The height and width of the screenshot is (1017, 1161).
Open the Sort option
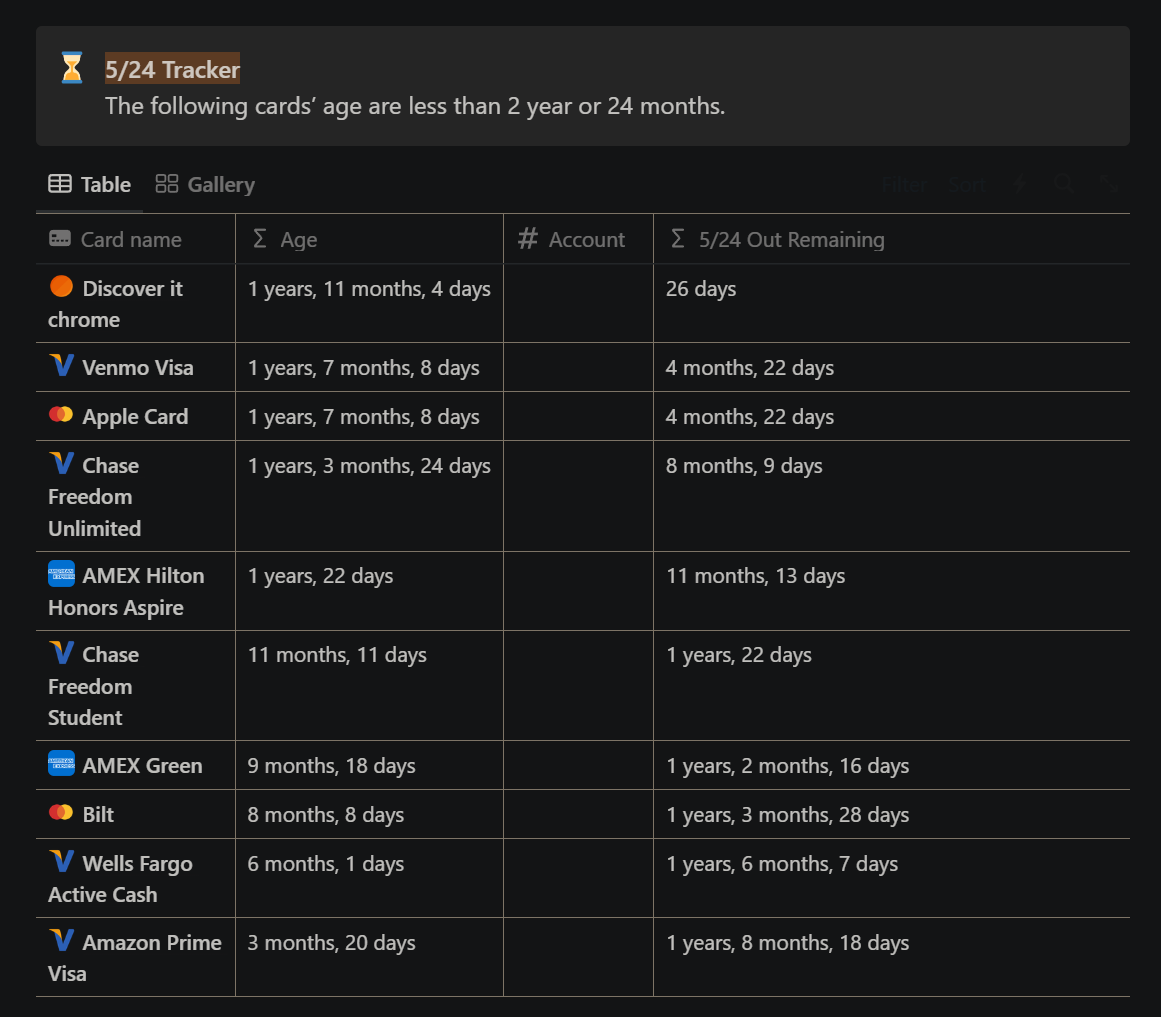coord(967,184)
